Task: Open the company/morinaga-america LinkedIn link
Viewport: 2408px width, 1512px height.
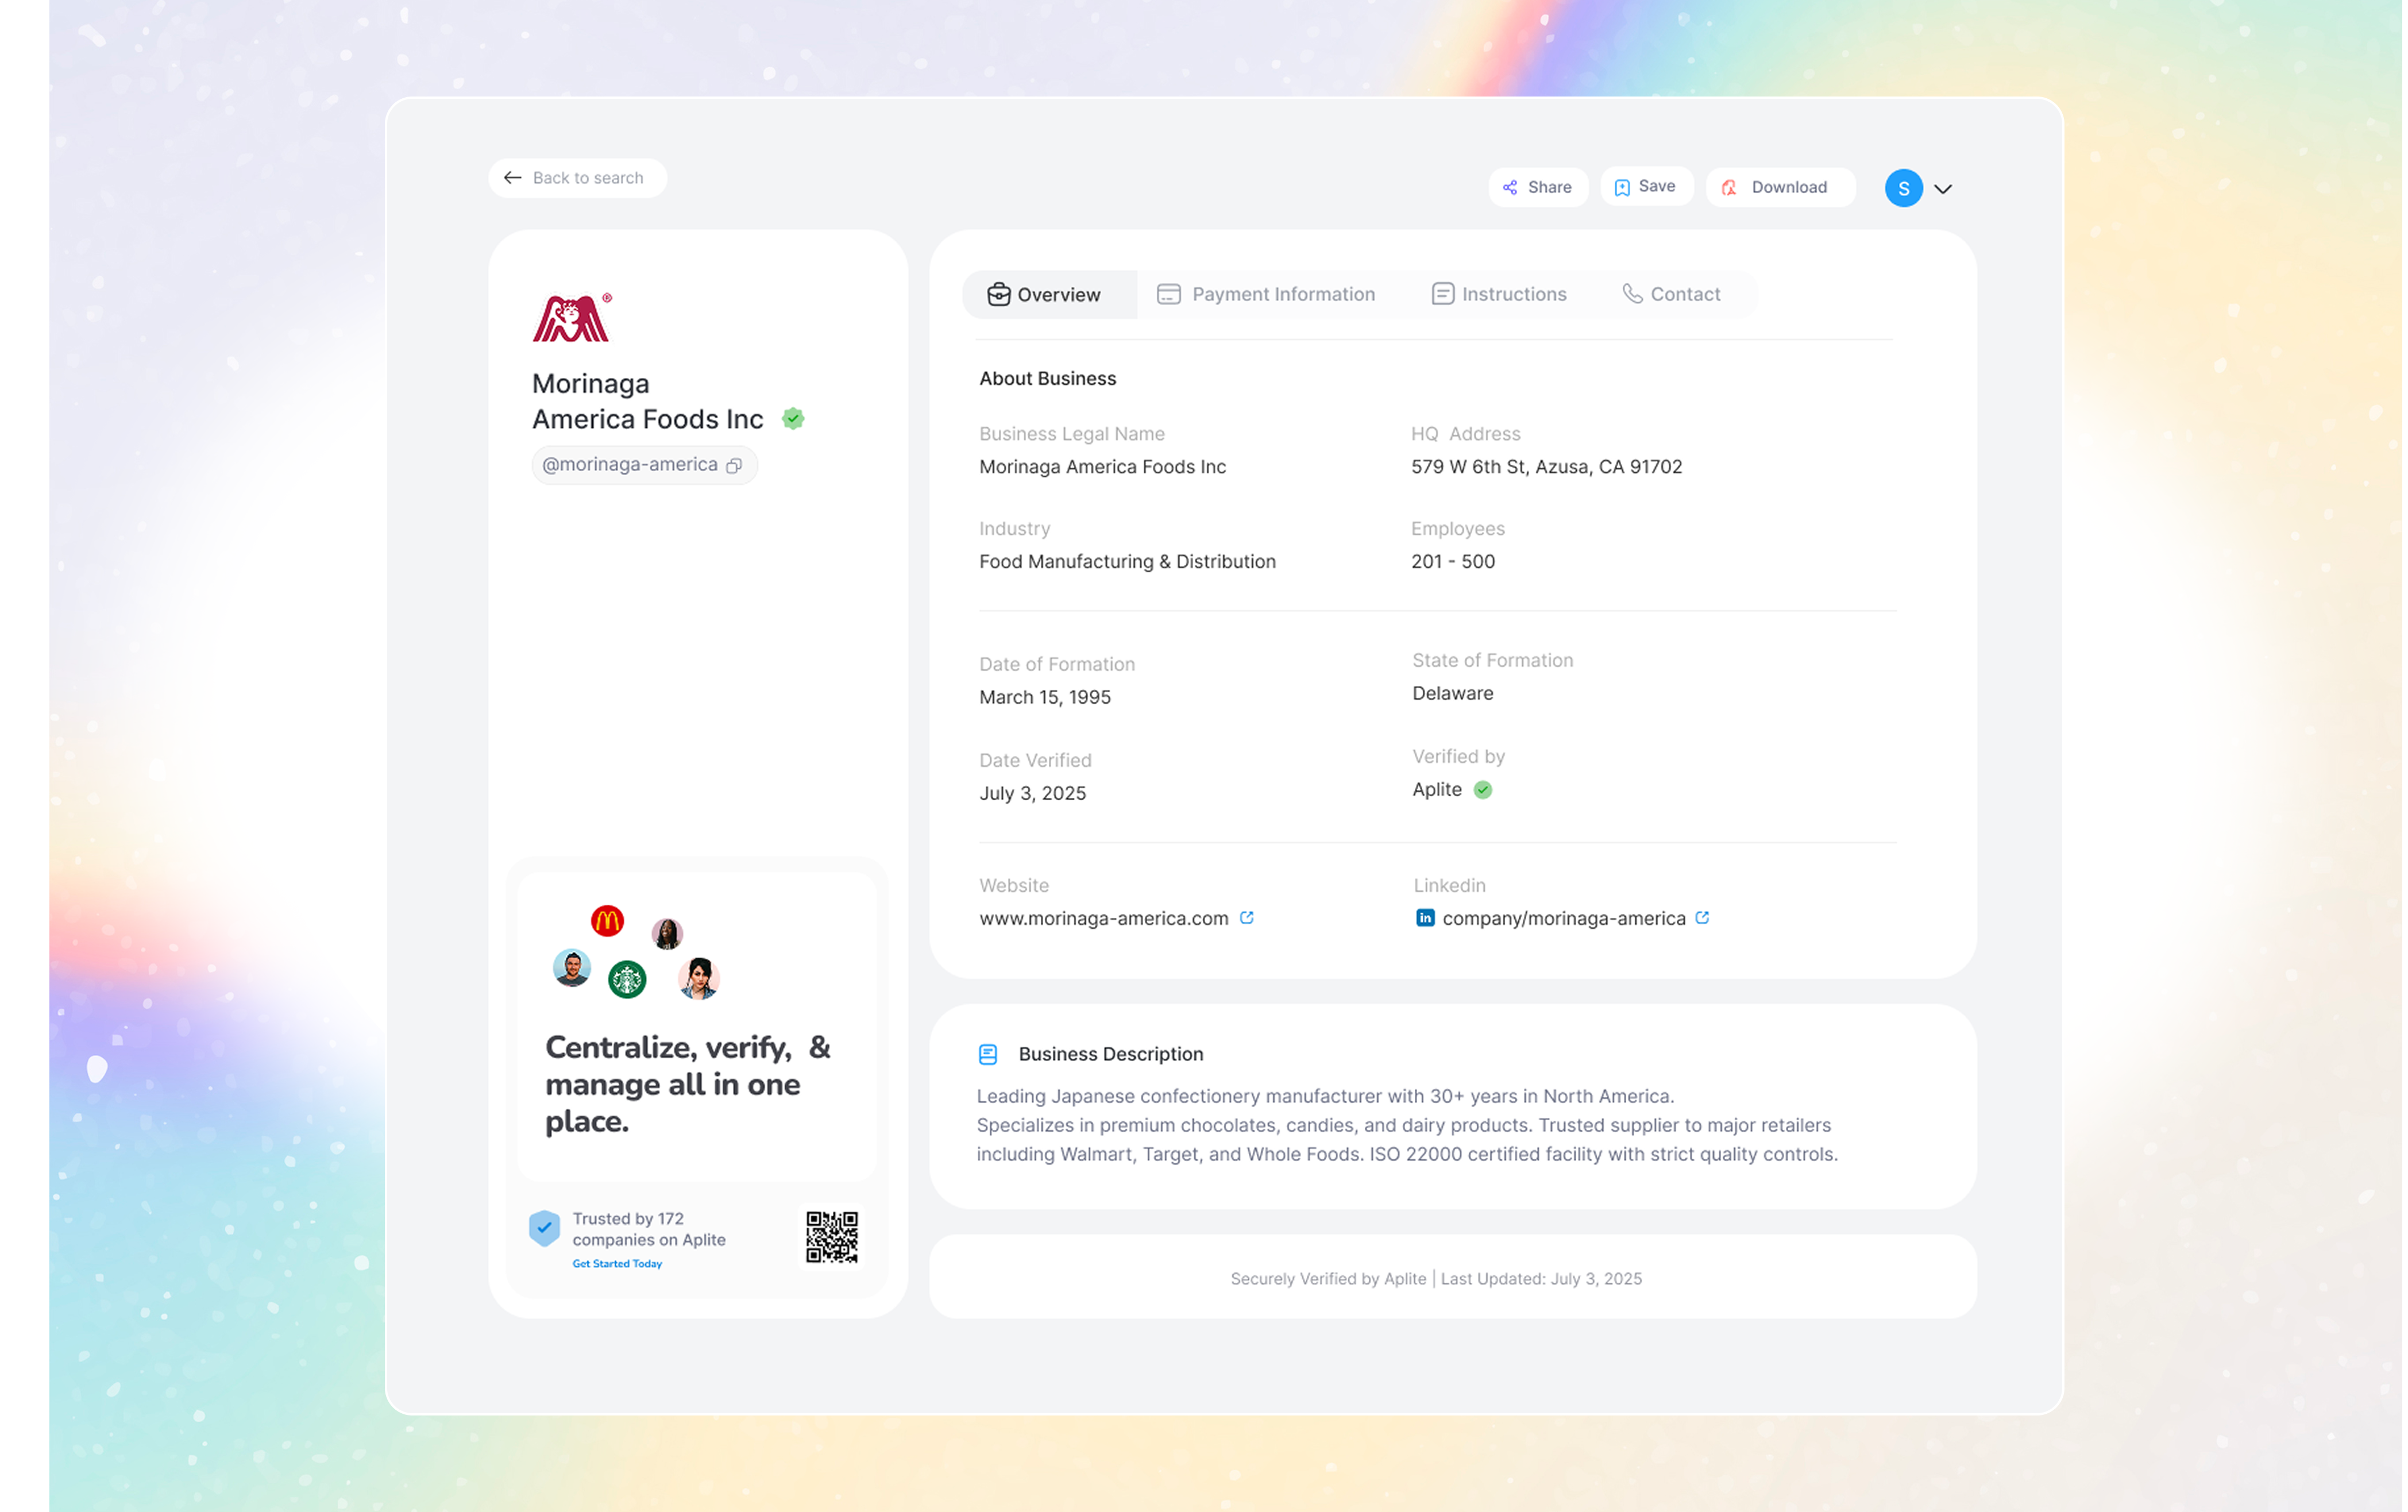Action: tap(1563, 918)
